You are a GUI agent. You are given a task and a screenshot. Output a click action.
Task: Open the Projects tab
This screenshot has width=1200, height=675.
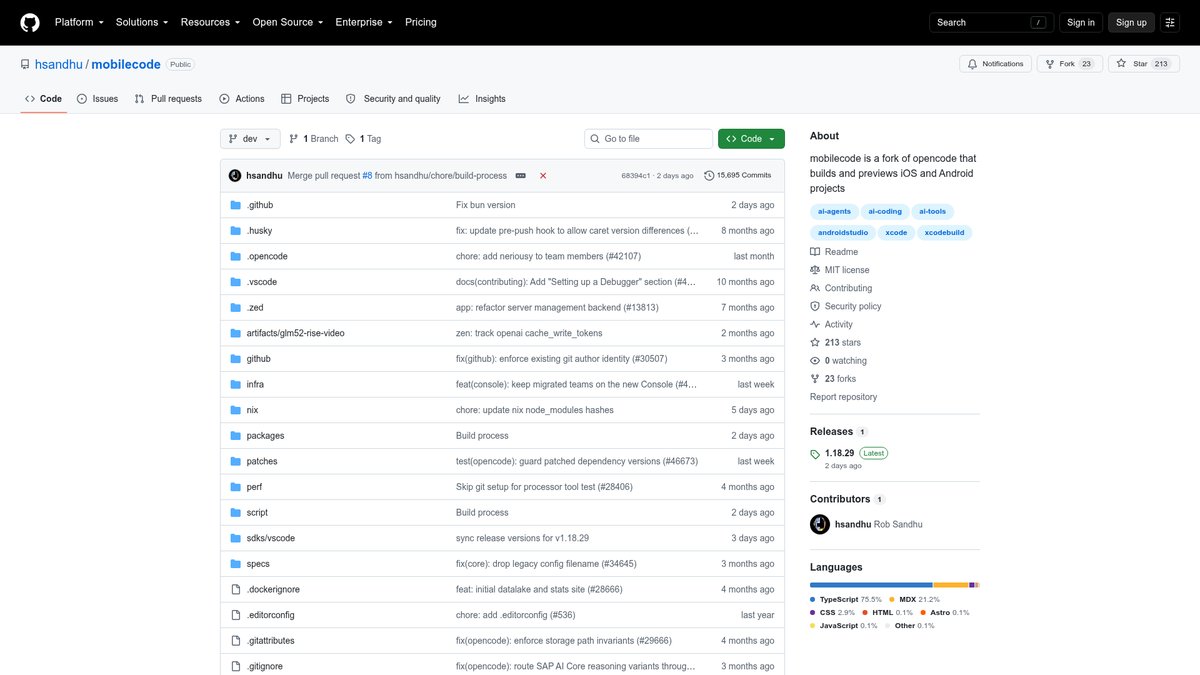[305, 99]
